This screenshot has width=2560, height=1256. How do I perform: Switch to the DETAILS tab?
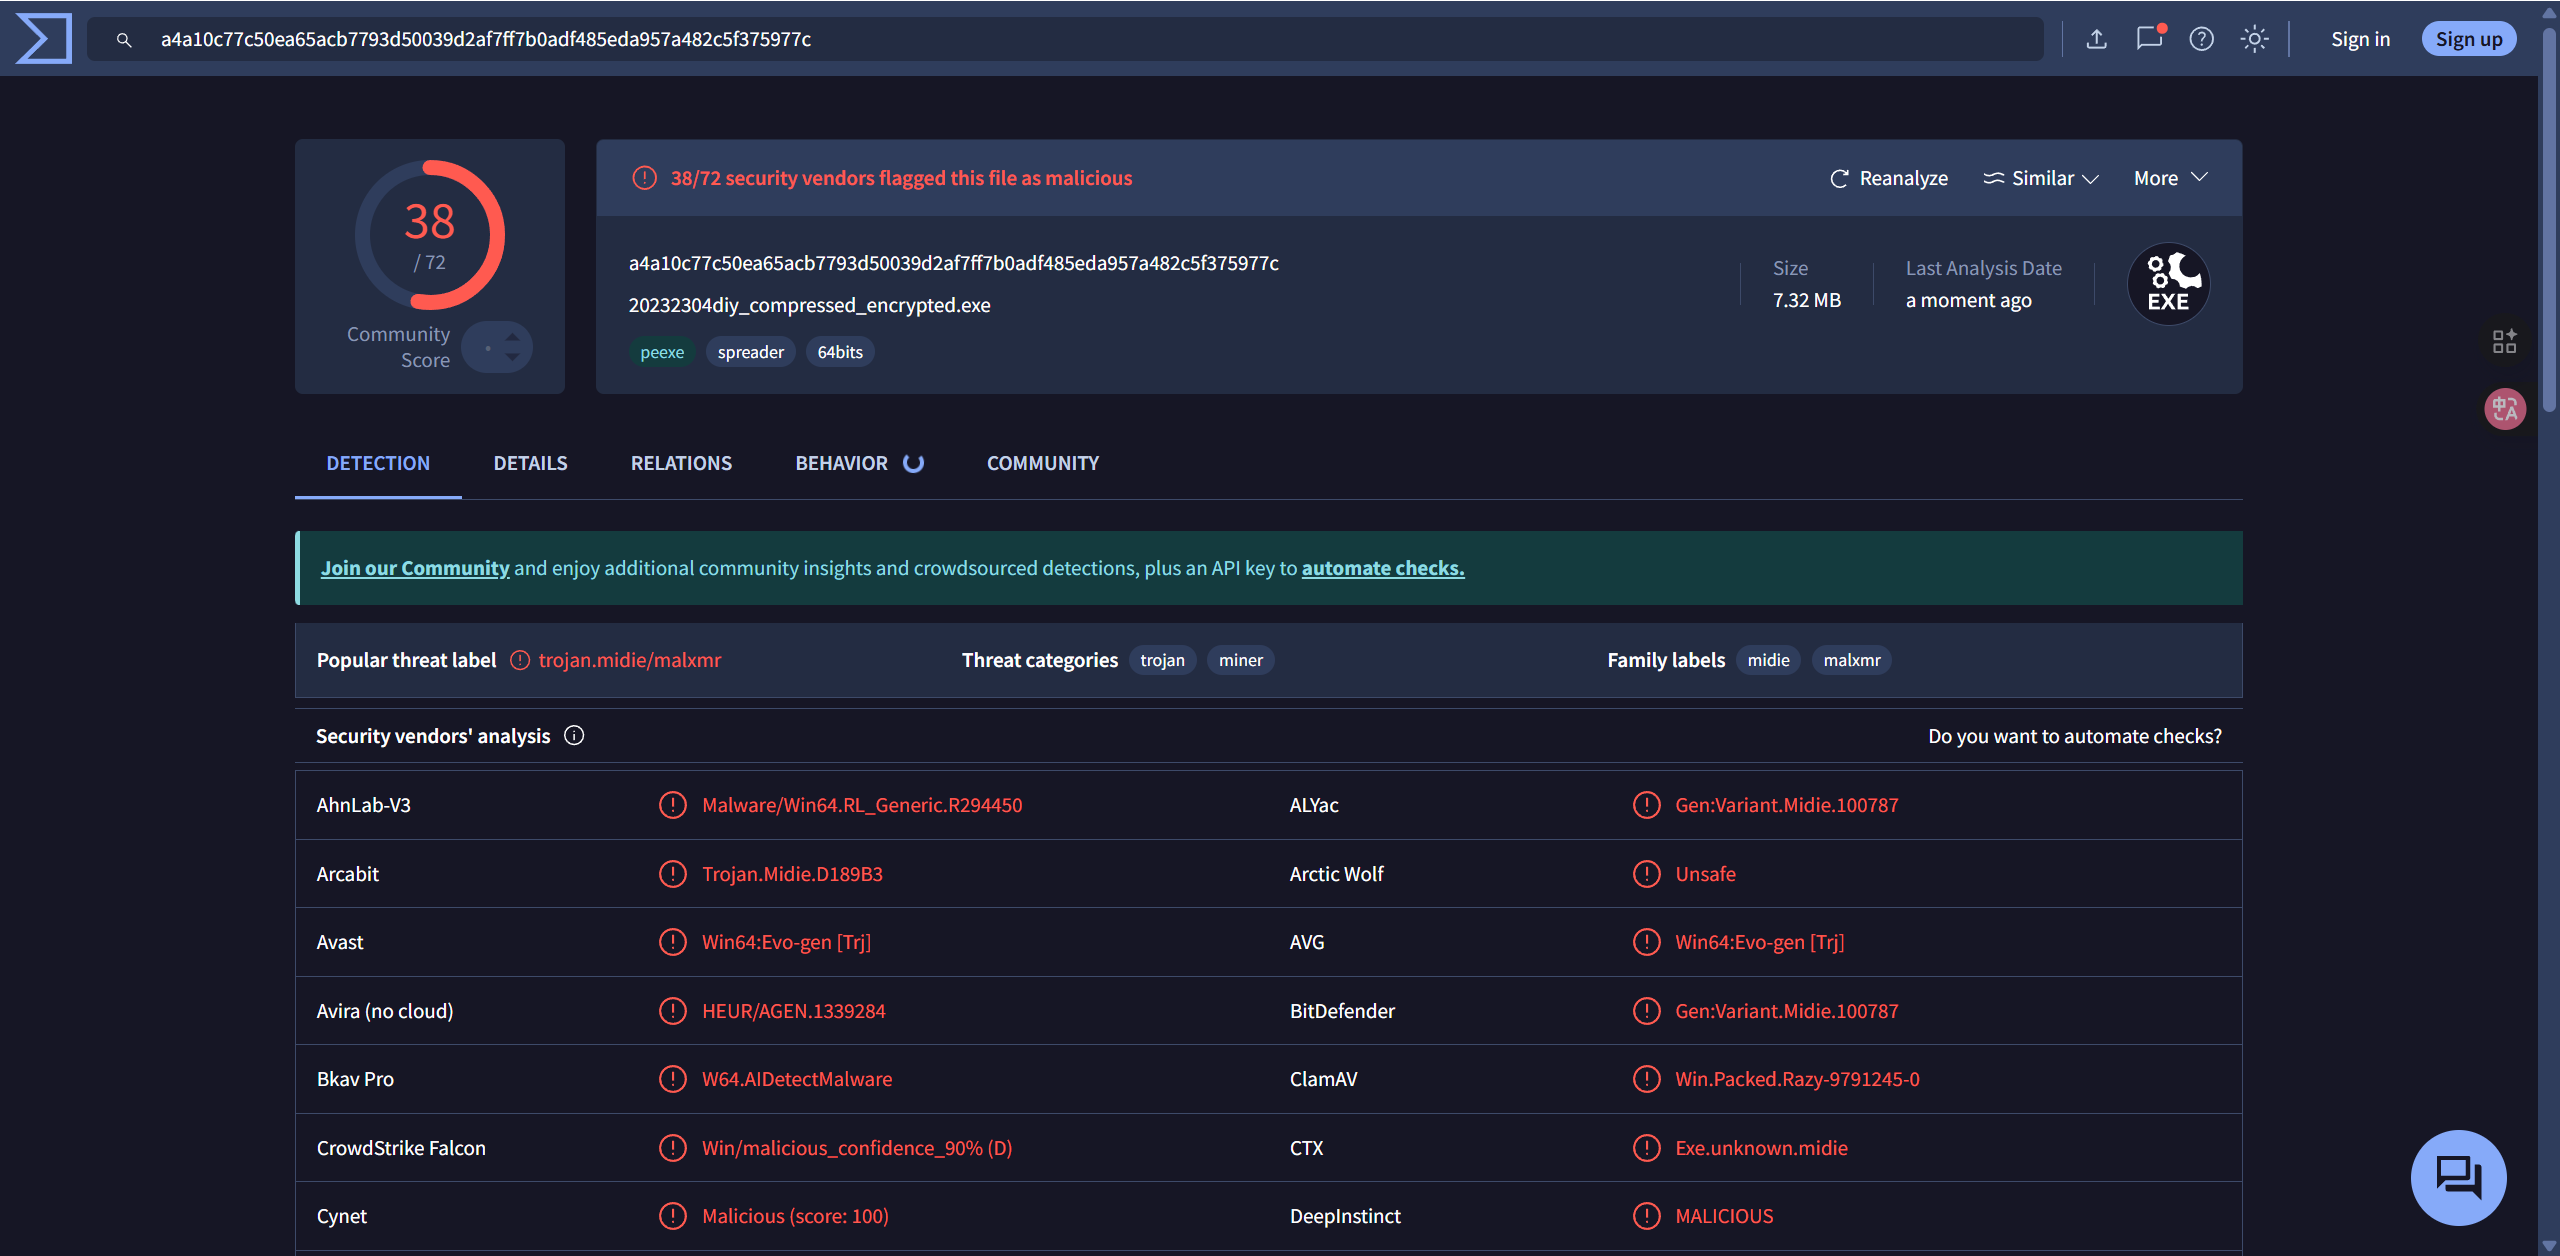(530, 463)
